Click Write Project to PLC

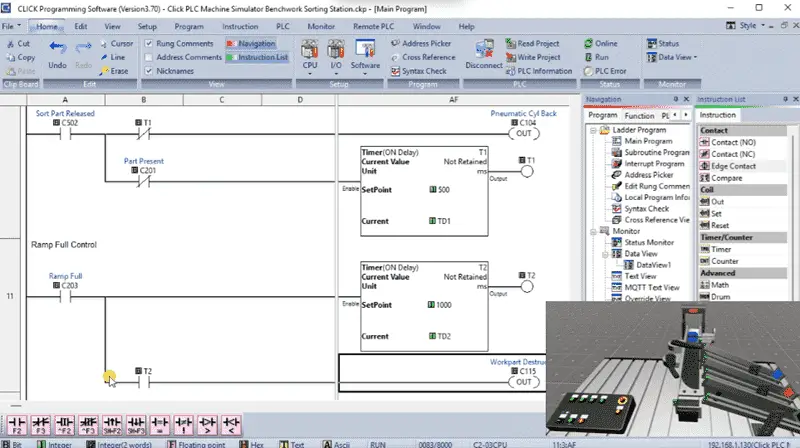pos(533,58)
